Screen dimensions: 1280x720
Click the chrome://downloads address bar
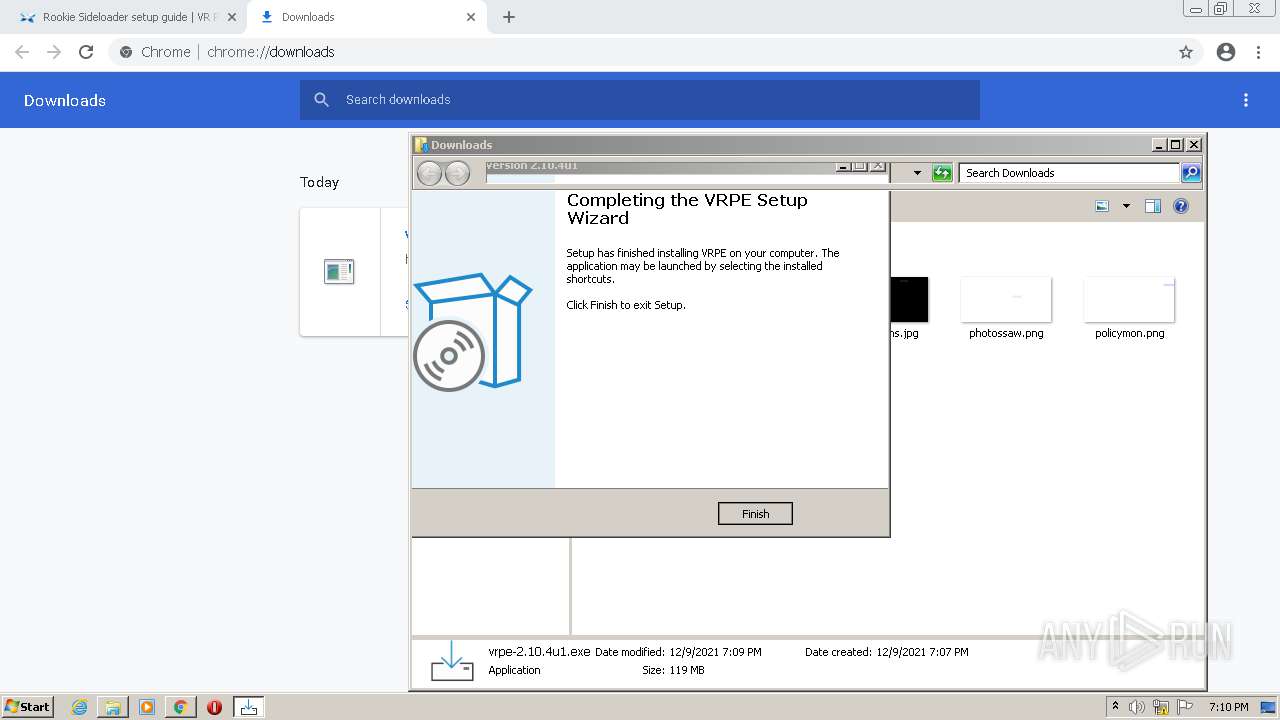click(640, 52)
